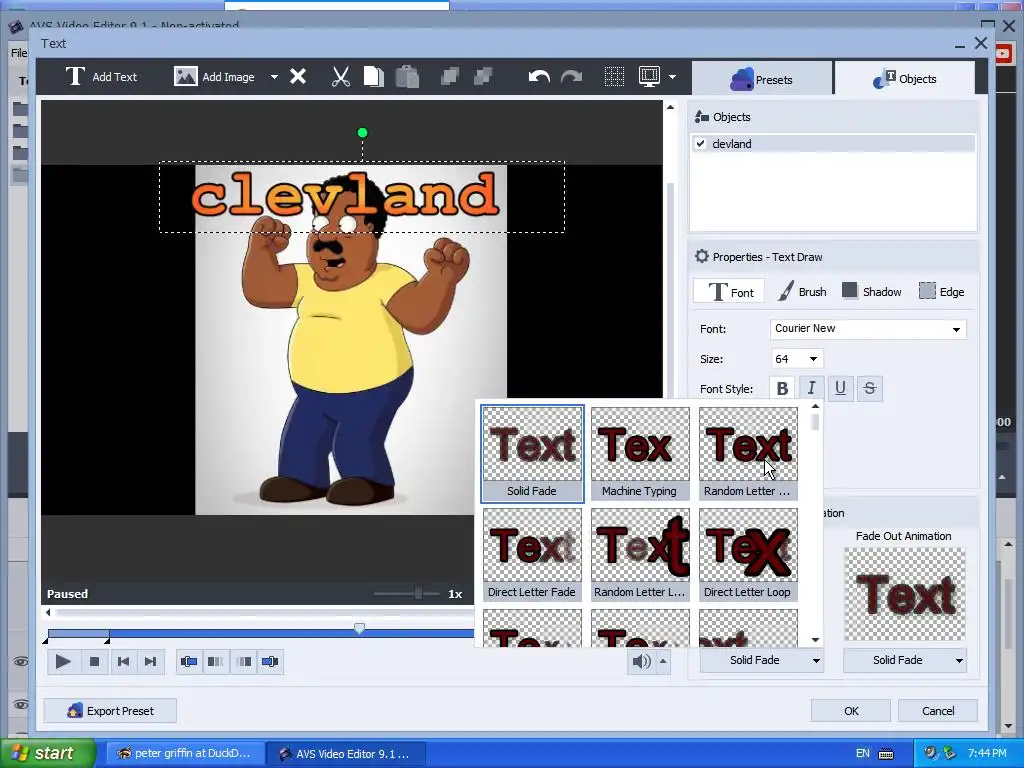Click the Fade Out Animation preview thumbnail
The image size is (1024, 768).
point(904,594)
